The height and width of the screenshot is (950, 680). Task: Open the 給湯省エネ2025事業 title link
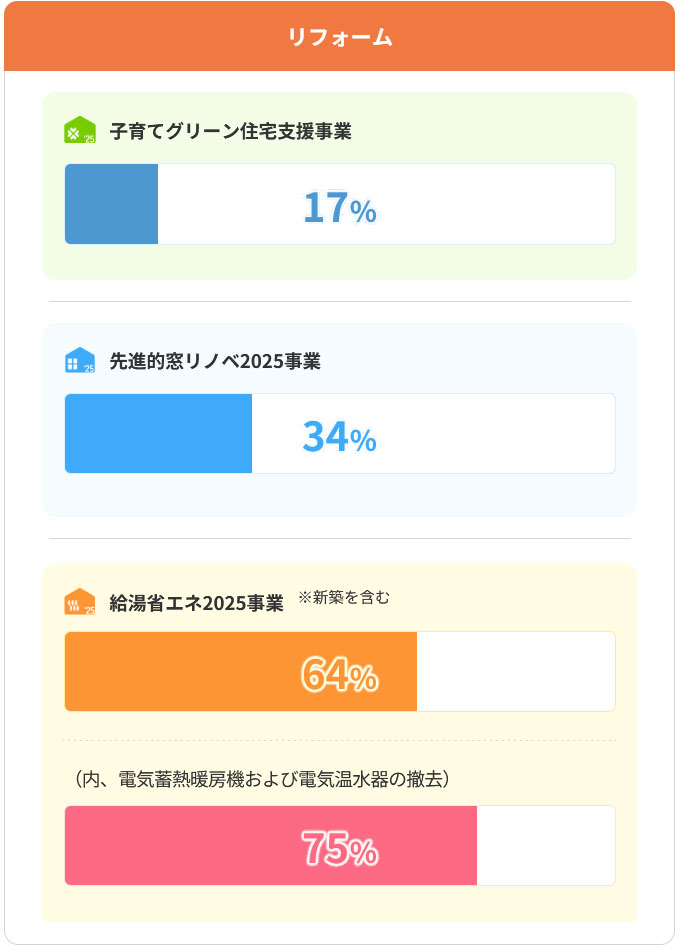pyautogui.click(x=197, y=603)
